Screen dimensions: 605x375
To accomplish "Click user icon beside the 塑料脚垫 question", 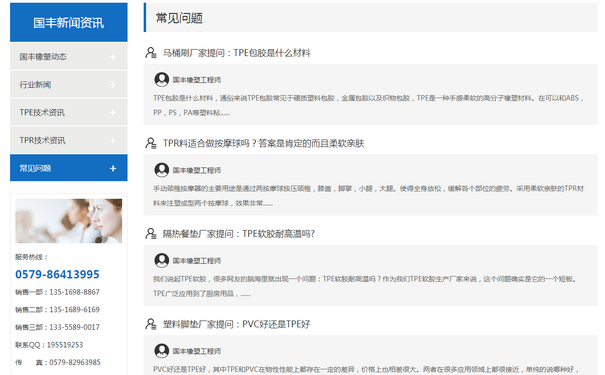I will [x=150, y=324].
